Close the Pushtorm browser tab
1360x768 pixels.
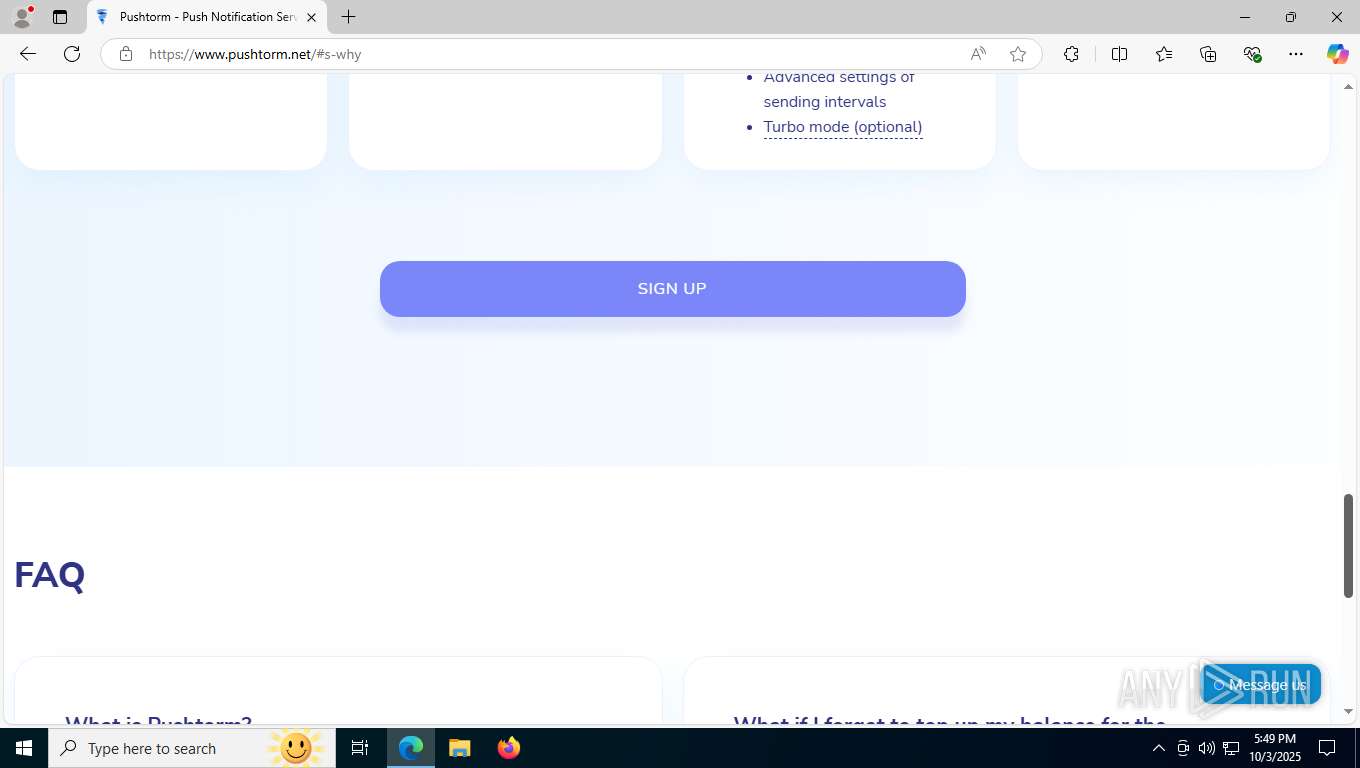pos(311,17)
